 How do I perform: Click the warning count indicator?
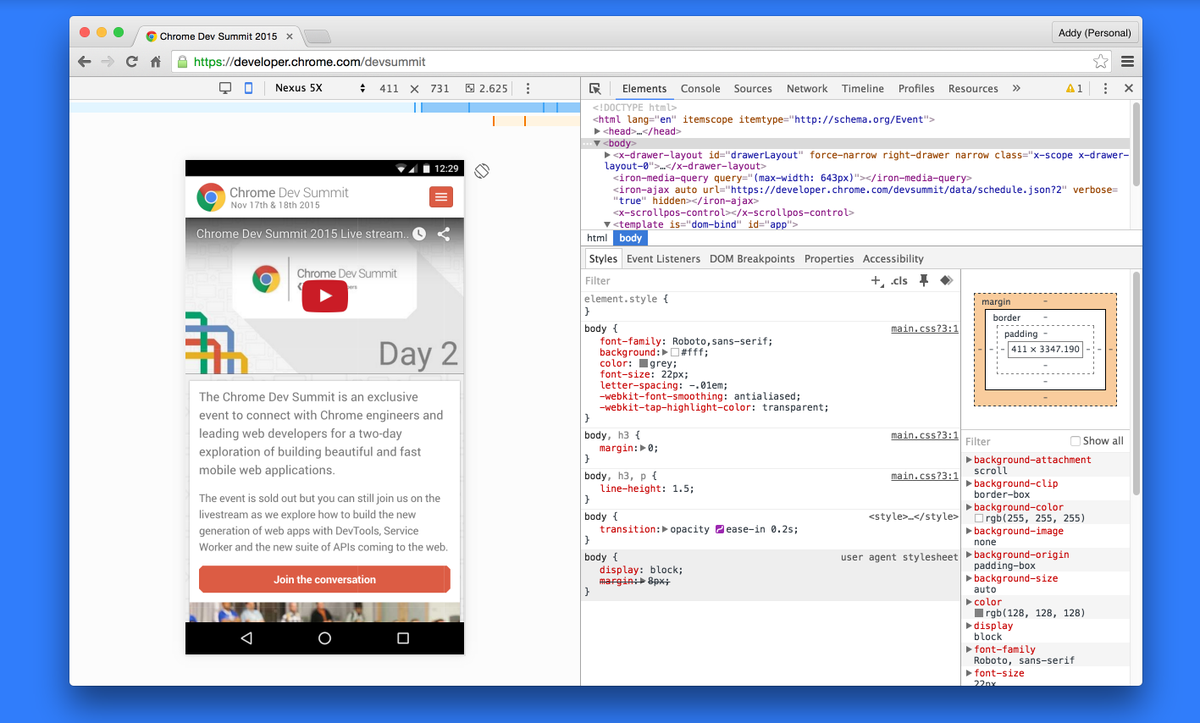point(1074,88)
